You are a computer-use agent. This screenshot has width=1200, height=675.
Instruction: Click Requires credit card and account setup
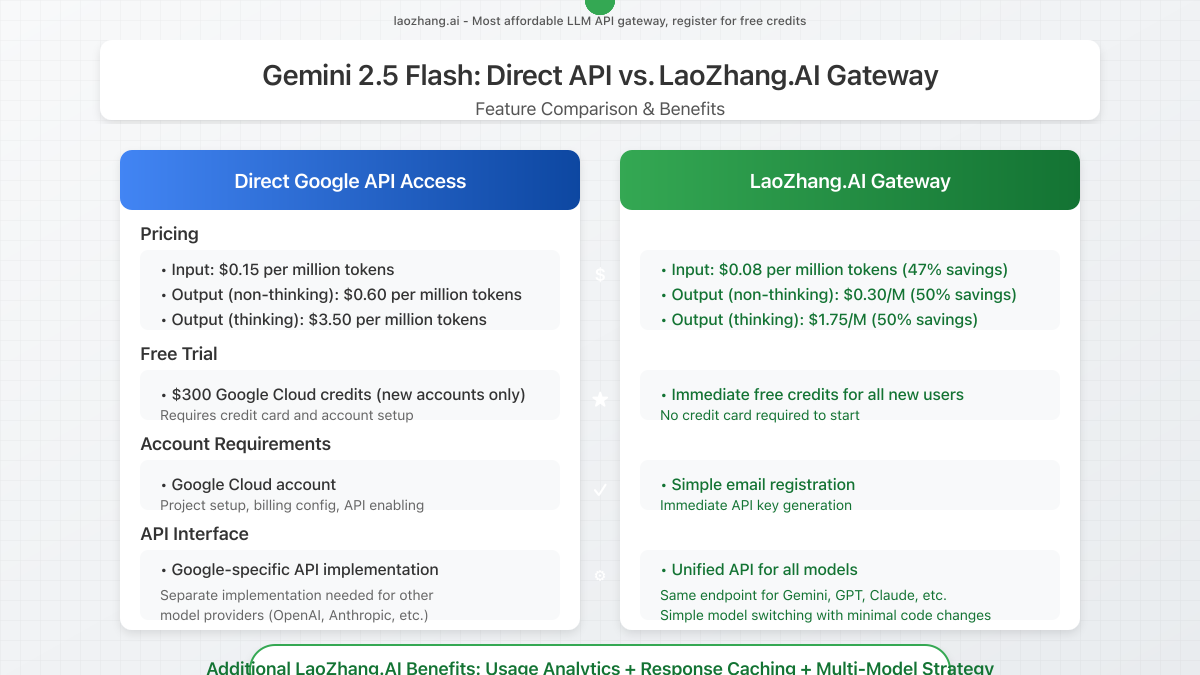pos(287,415)
